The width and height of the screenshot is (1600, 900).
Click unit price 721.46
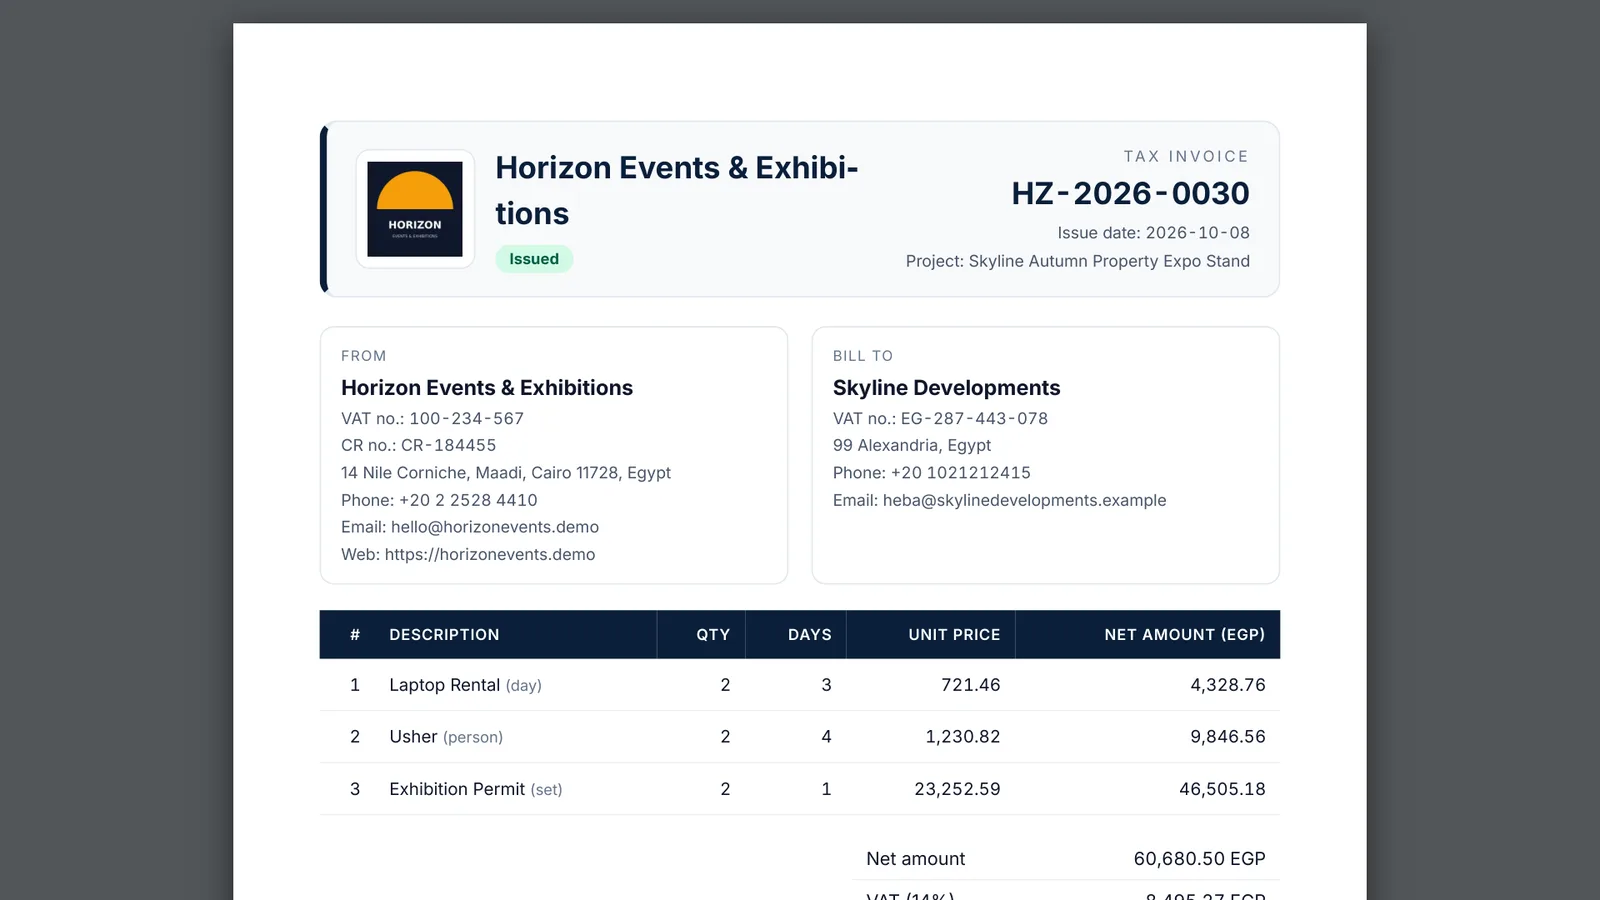pyautogui.click(x=970, y=685)
